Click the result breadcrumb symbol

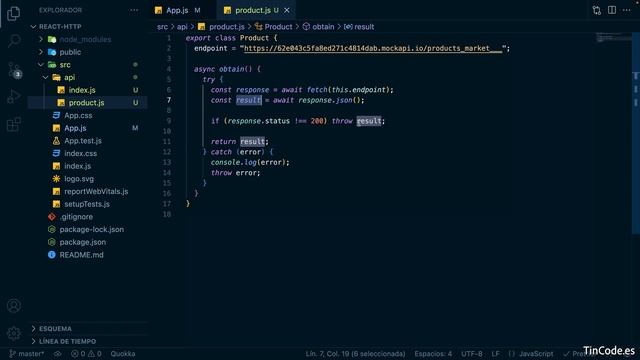point(359,27)
